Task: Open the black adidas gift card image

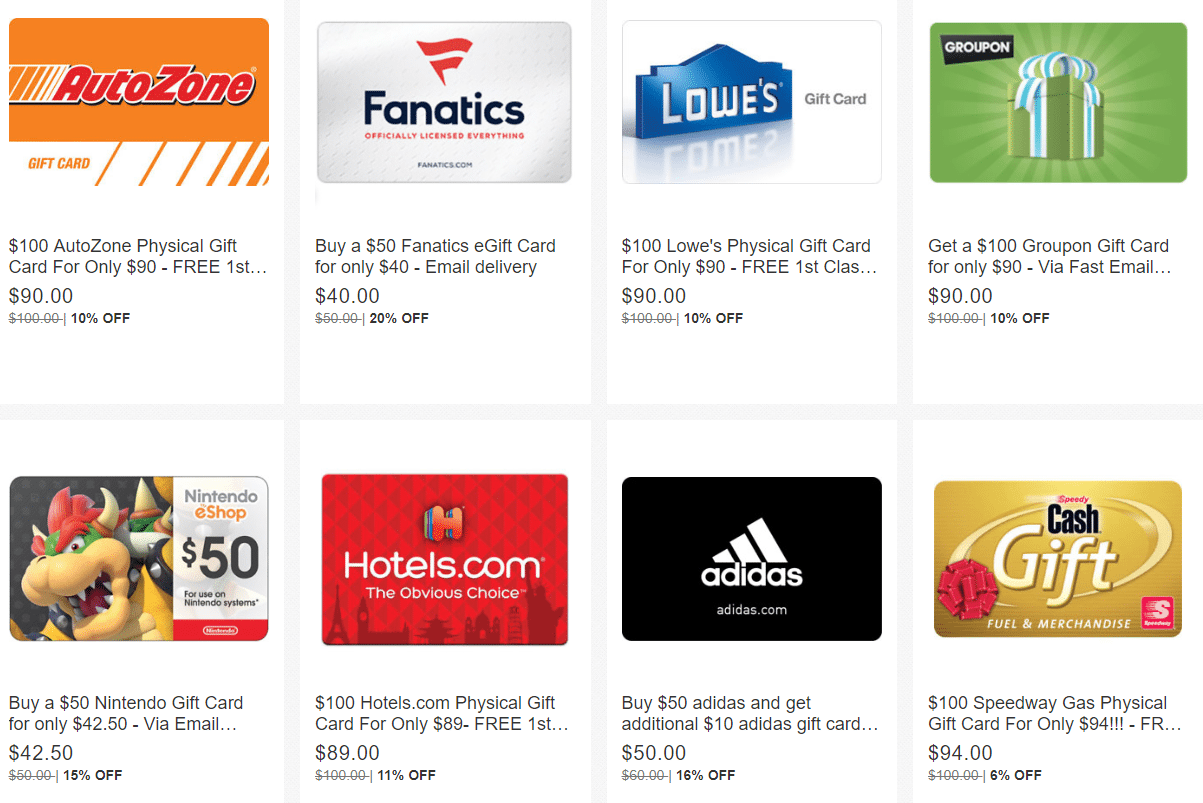Action: click(751, 559)
